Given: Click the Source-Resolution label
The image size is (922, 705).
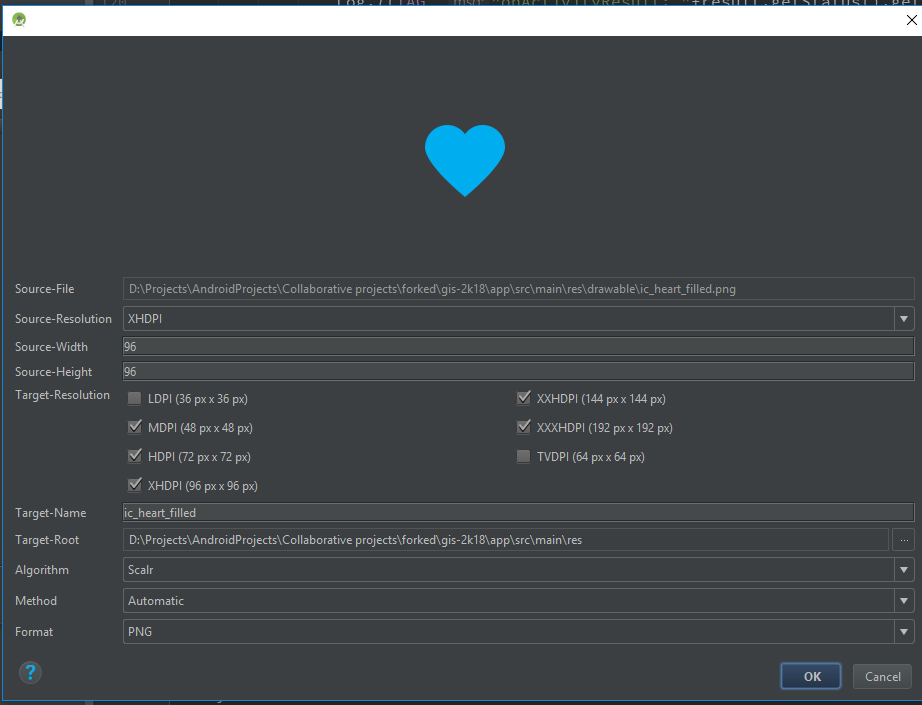Looking at the screenshot, I should point(63,319).
